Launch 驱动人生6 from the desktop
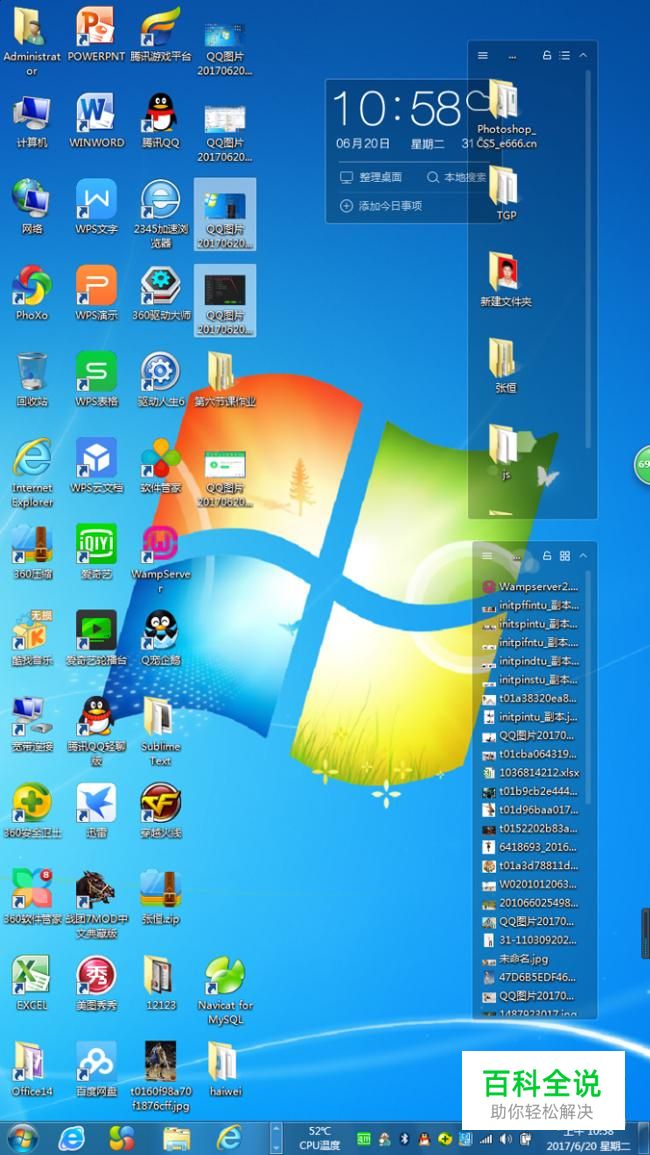This screenshot has width=650, height=1155. tap(161, 379)
